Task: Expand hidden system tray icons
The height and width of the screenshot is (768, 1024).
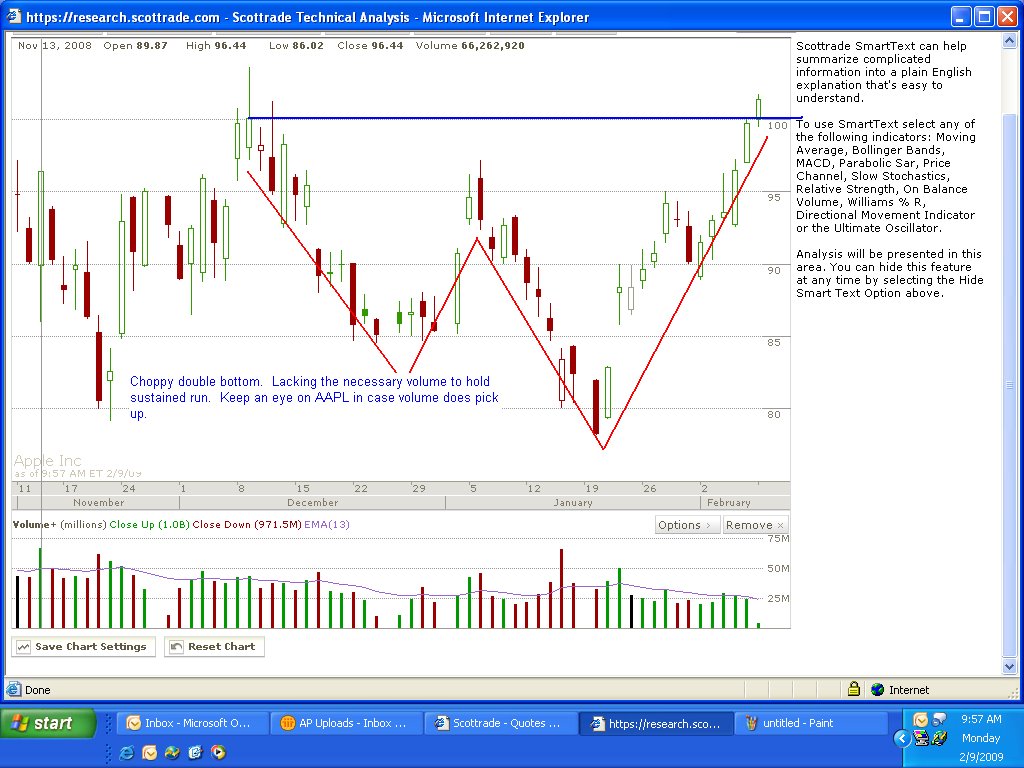Action: [902, 738]
